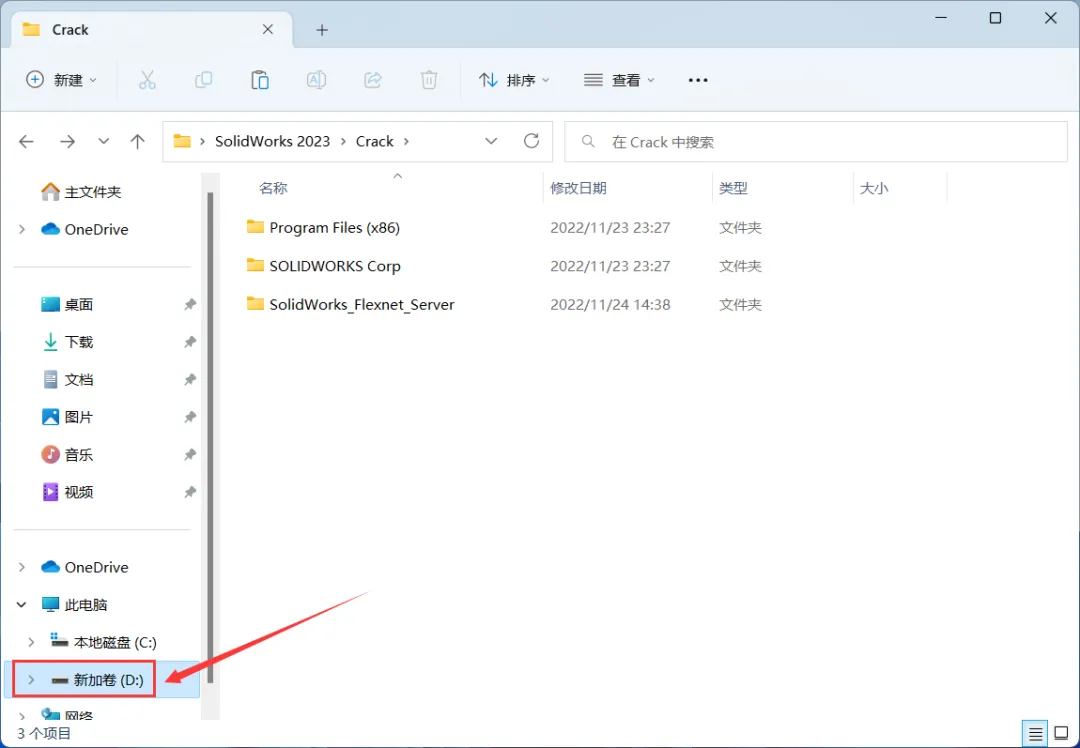Open 下载 in sidebar
The image size is (1080, 748).
(x=67, y=342)
